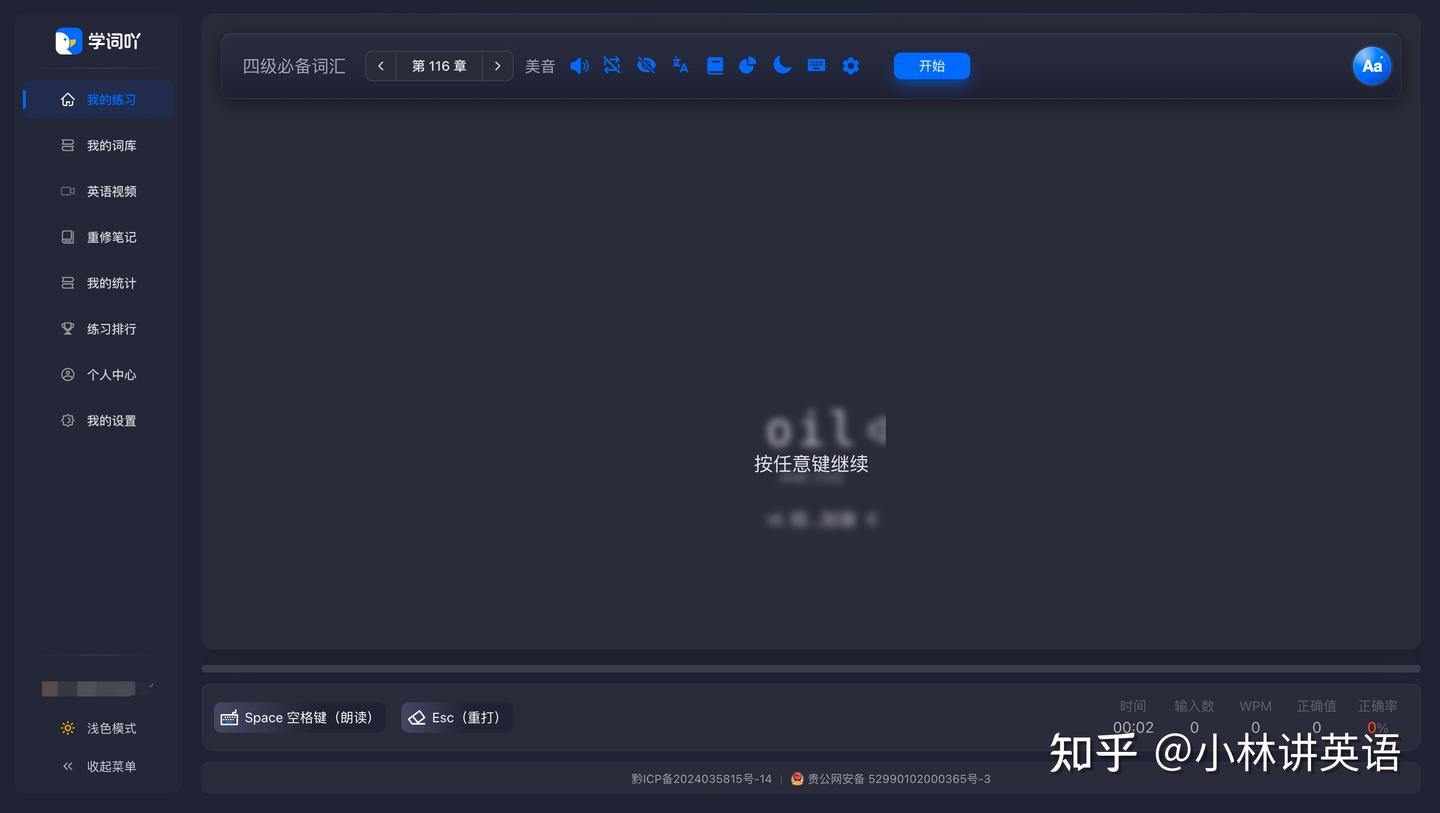1440x813 pixels.
Task: Click the double-chevron collapse icon
Action: (68, 766)
